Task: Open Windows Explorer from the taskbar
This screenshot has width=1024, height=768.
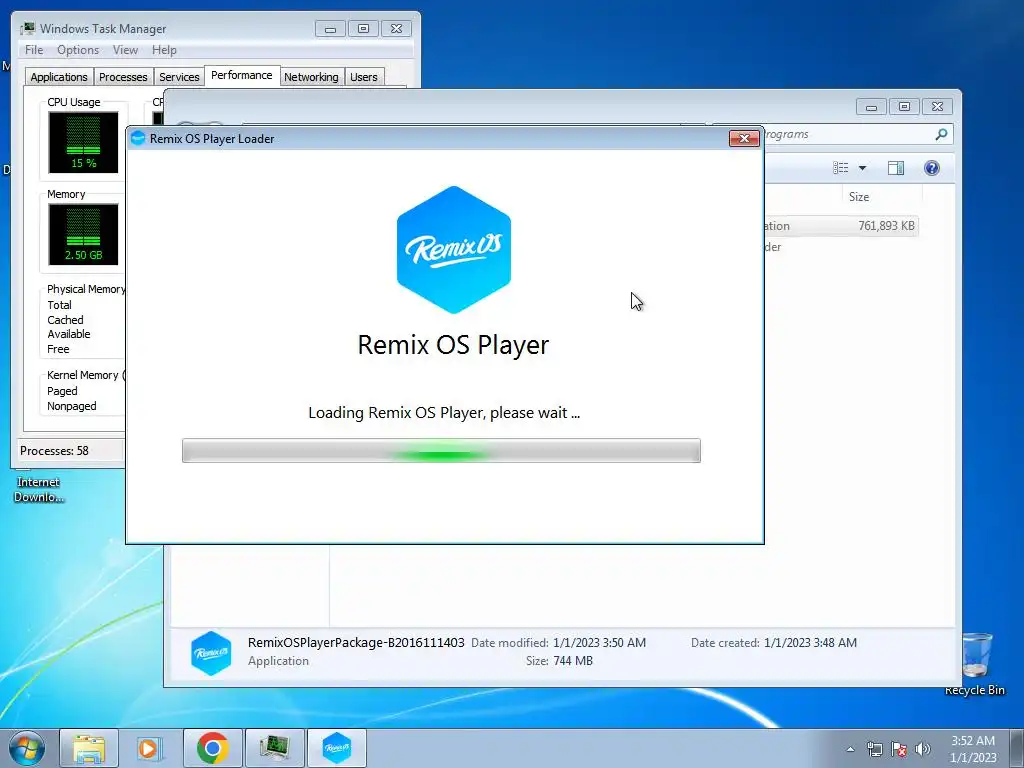Action: tap(89, 748)
